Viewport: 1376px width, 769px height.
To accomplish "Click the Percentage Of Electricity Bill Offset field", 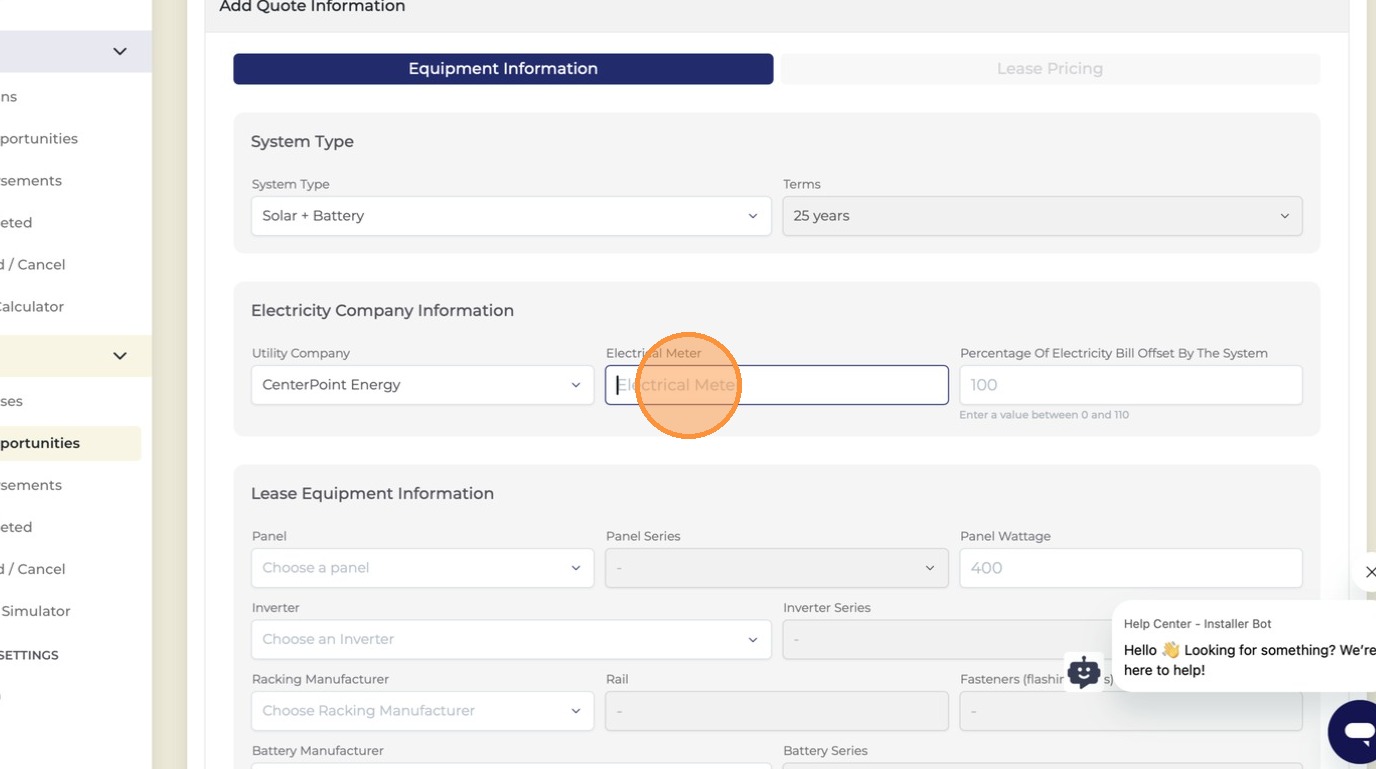I will [1131, 385].
